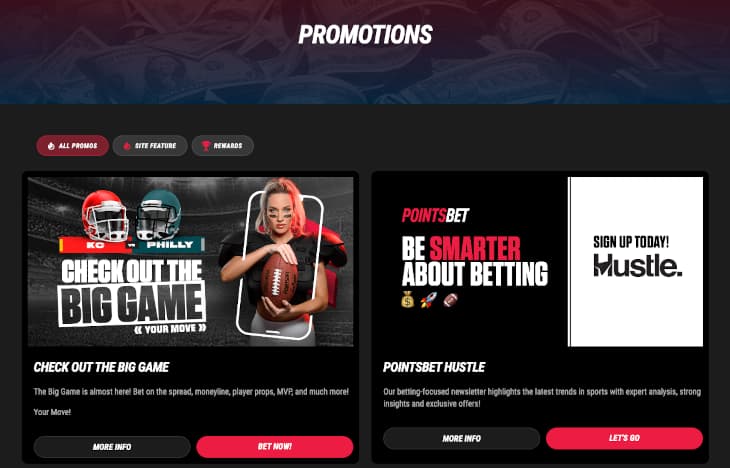Open the Check Out The Big Game banner
730x468 pixels.
(x=190, y=262)
